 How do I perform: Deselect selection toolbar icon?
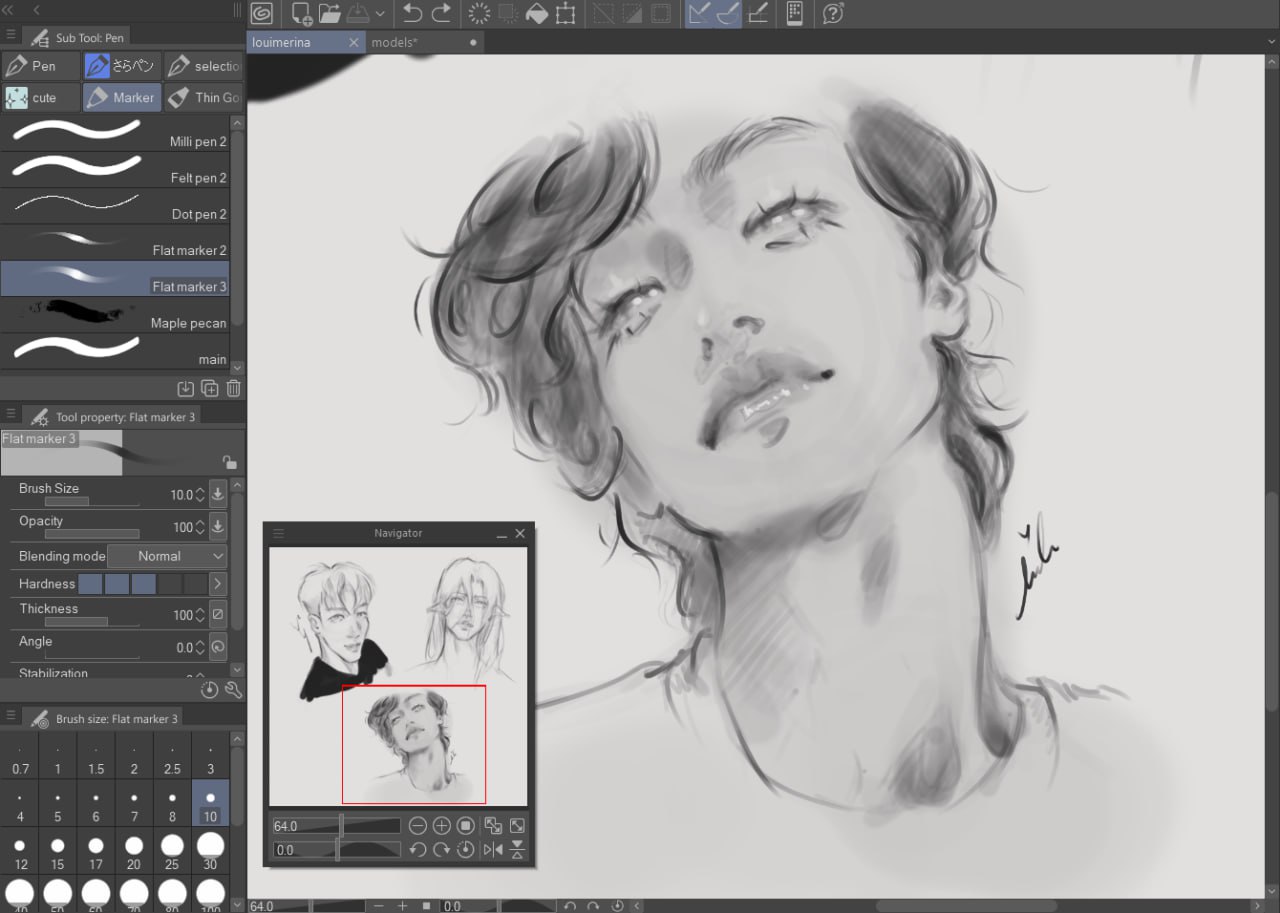click(x=603, y=14)
